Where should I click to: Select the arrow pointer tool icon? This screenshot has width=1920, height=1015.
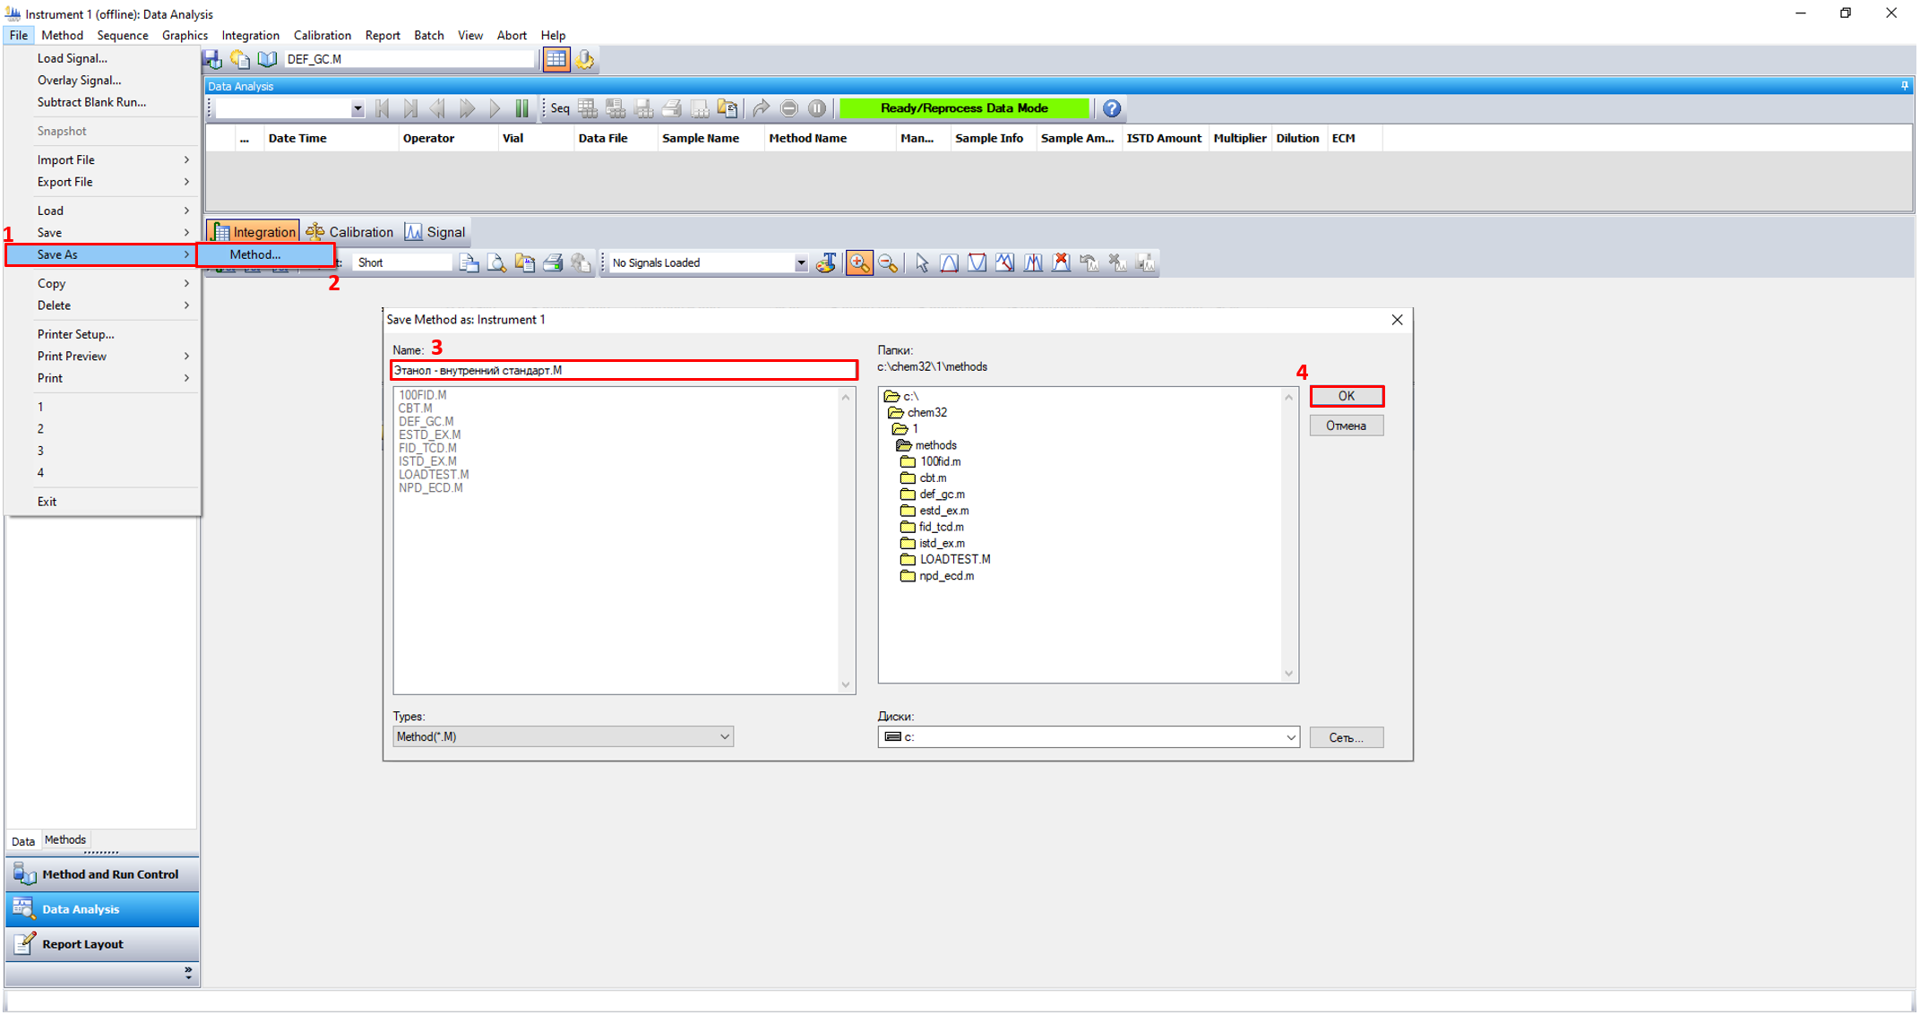tap(921, 263)
